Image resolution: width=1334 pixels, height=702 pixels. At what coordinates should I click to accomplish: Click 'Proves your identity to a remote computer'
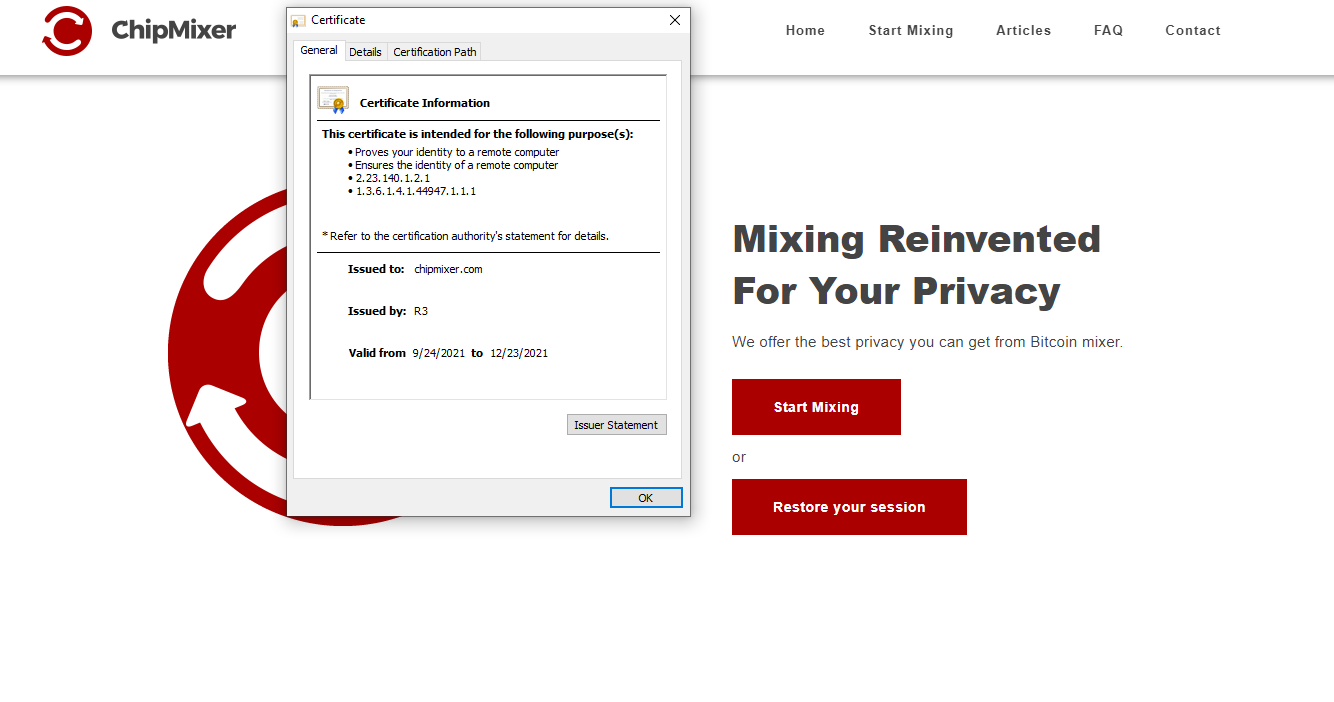457,152
